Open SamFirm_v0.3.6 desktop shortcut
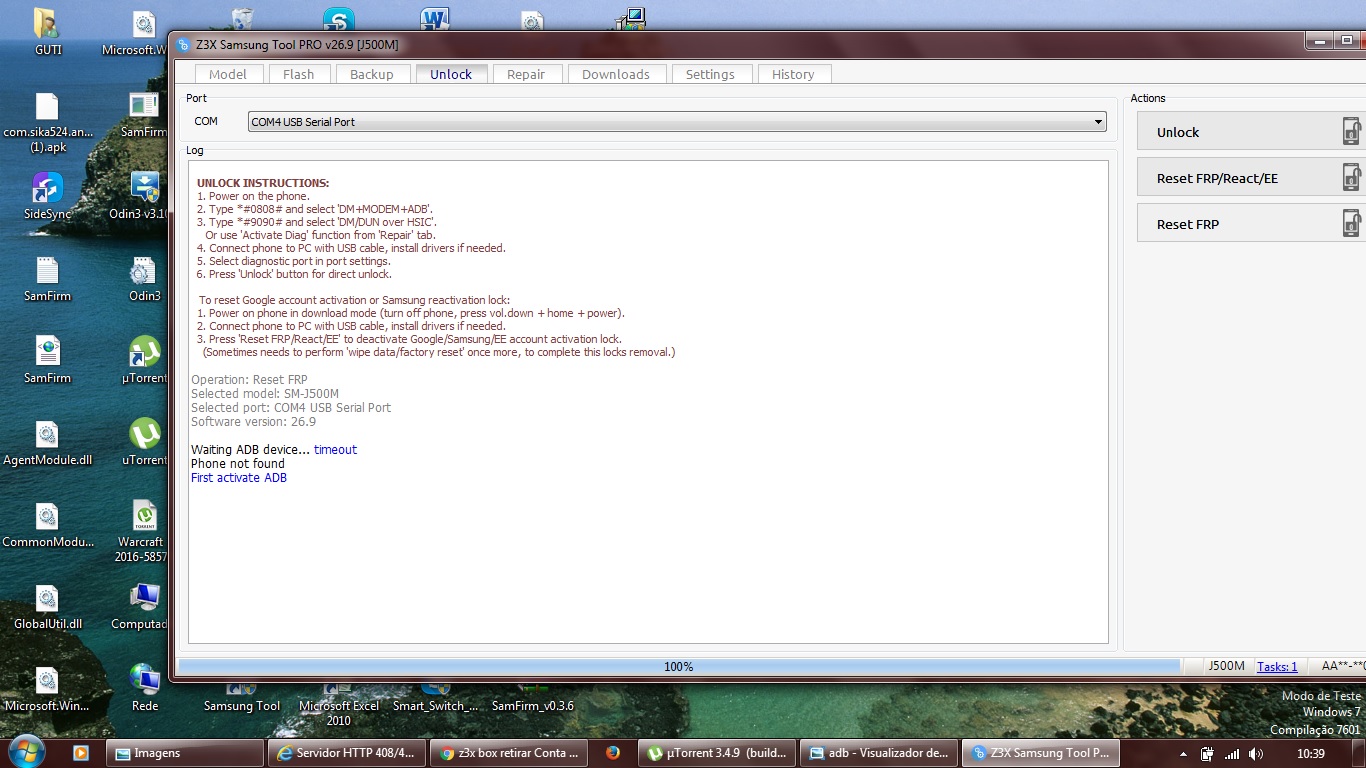Viewport: 1366px width, 768px height. [533, 698]
